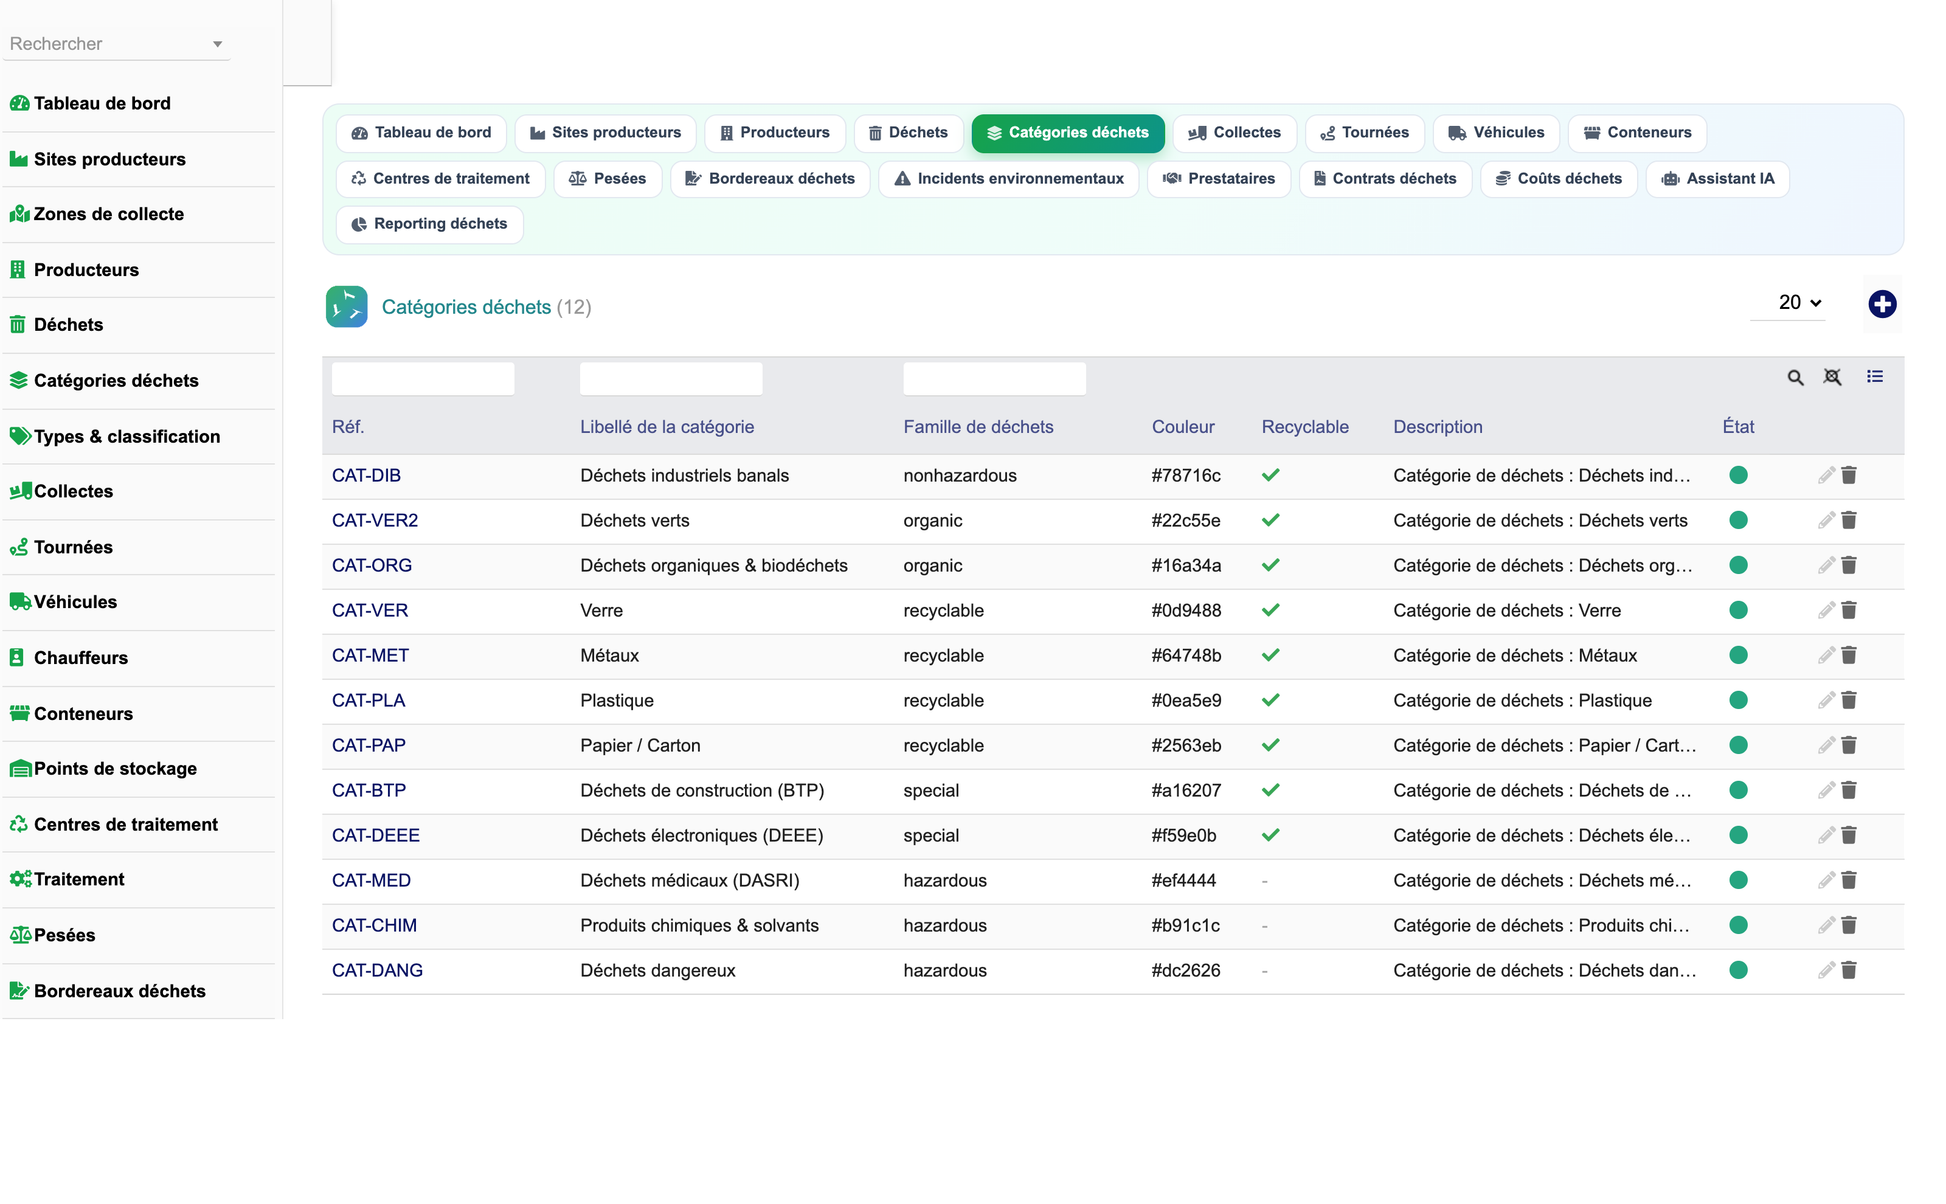Open the CAT-CHIM reference link
This screenshot has width=1946, height=1204.
point(374,925)
